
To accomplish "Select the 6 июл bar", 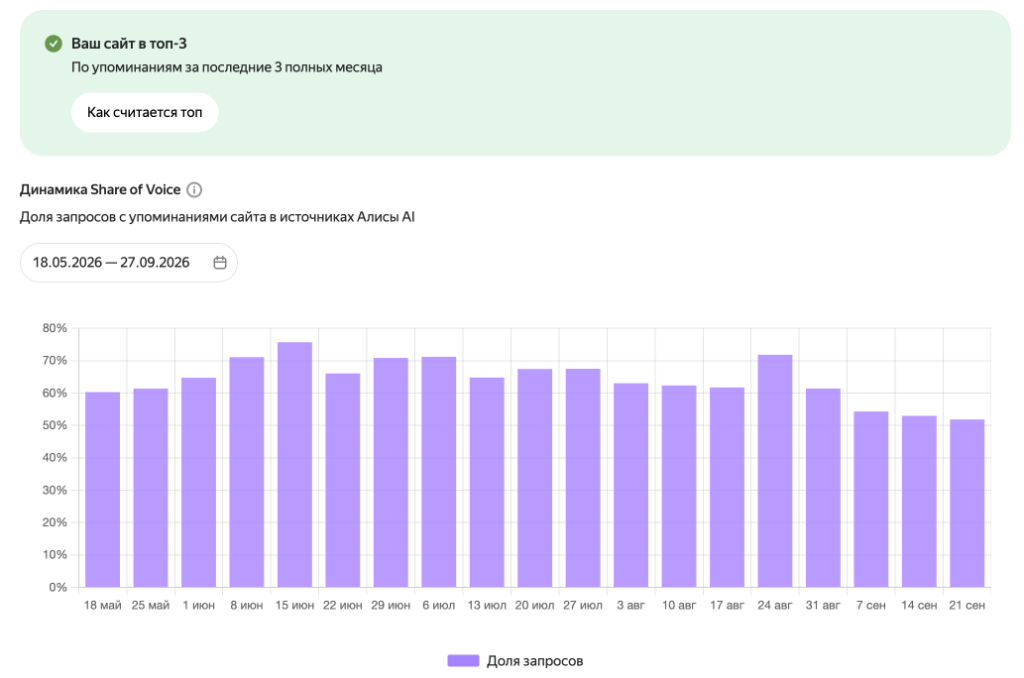I will pyautogui.click(x=439, y=472).
